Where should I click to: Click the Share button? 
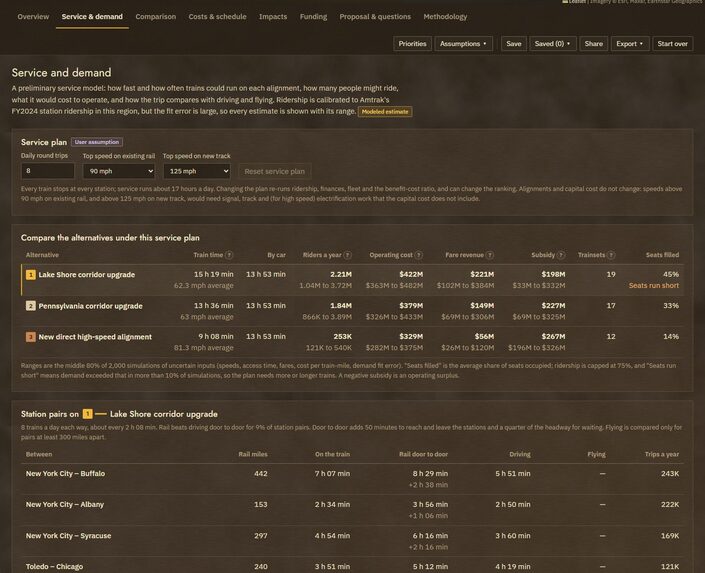coord(593,44)
